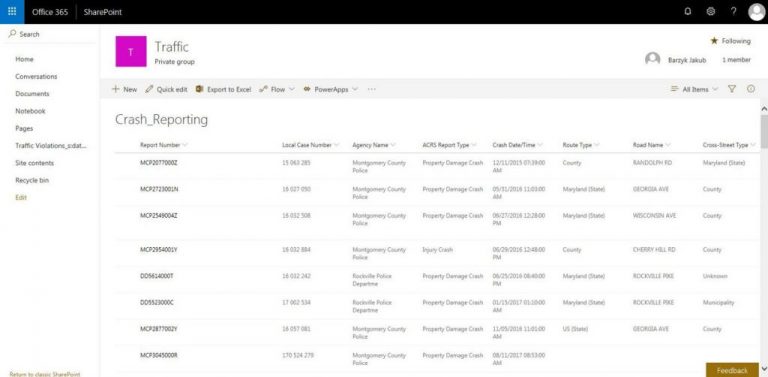The width and height of the screenshot is (768, 377).
Task: Open the more commands ellipsis
Action: 371,89
